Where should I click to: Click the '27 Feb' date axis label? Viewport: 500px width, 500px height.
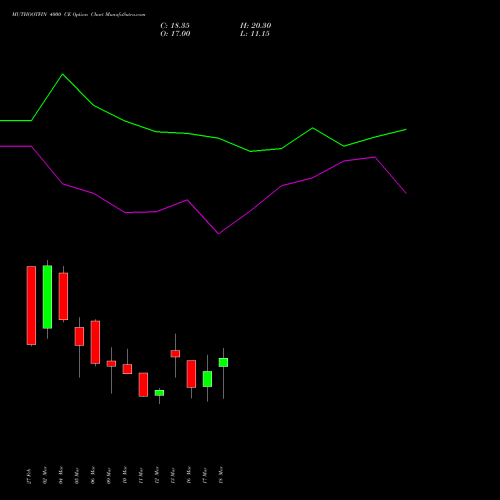[29, 476]
